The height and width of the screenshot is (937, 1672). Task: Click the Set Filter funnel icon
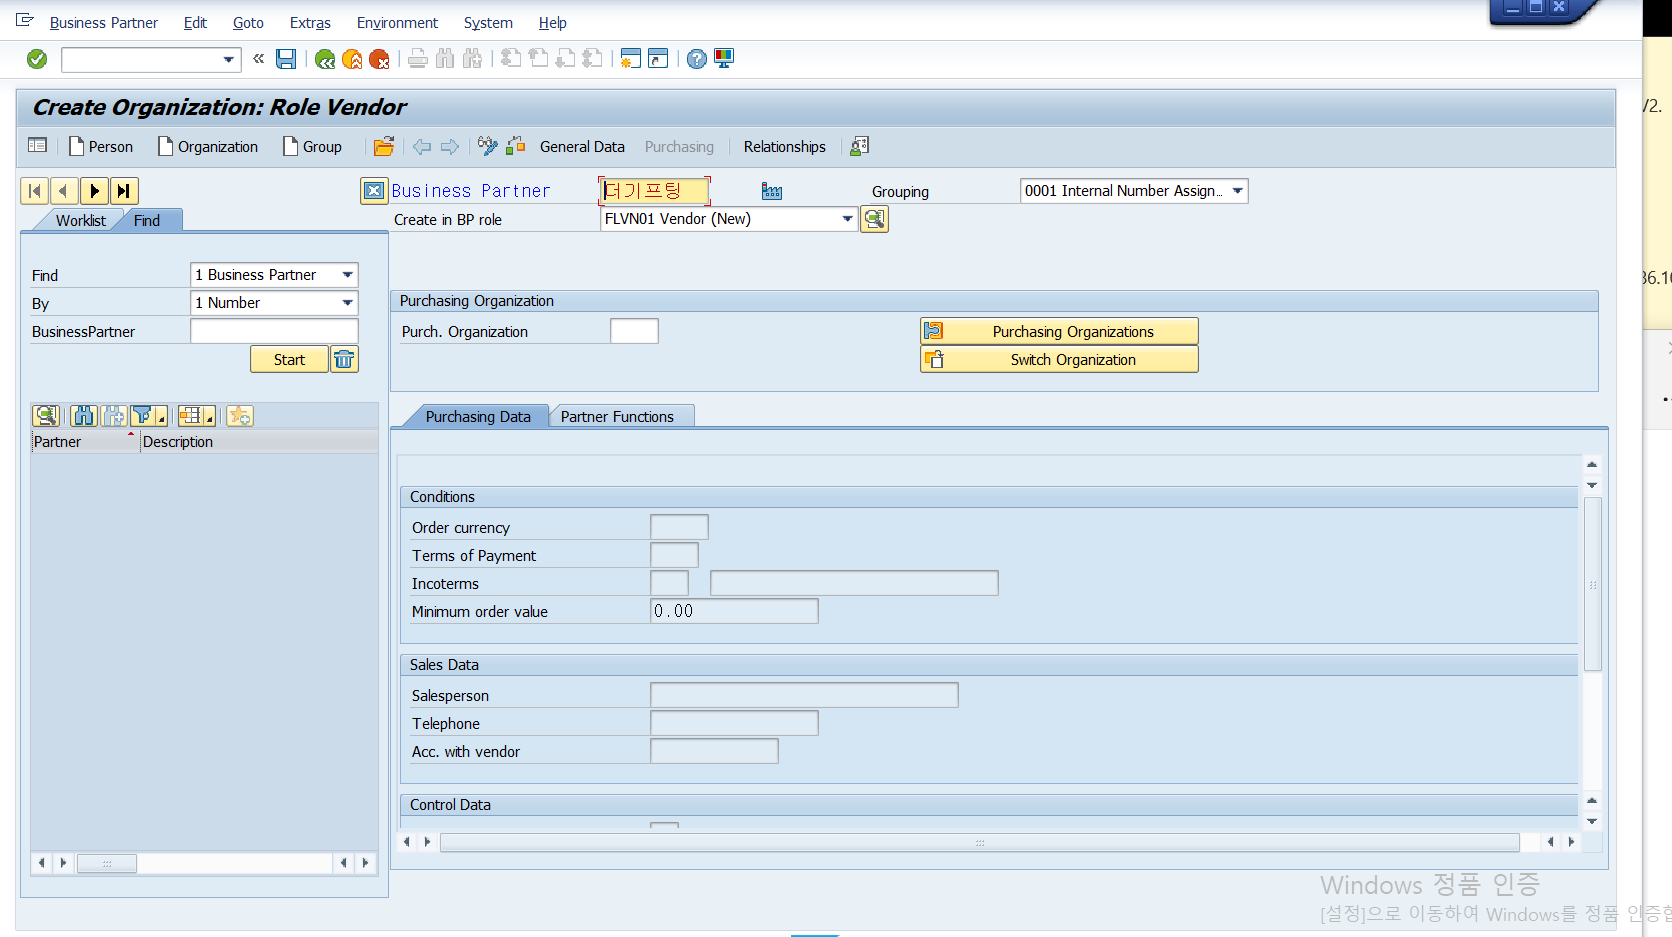click(143, 416)
